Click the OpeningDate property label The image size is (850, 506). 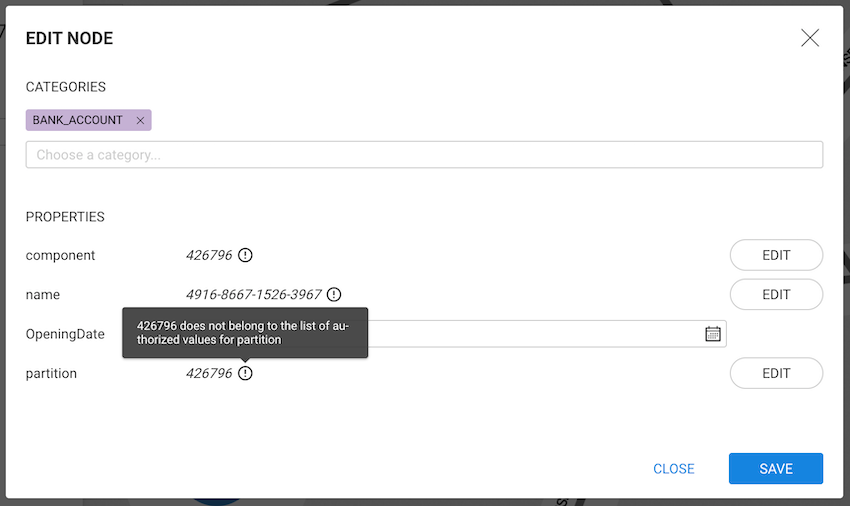[x=65, y=334]
